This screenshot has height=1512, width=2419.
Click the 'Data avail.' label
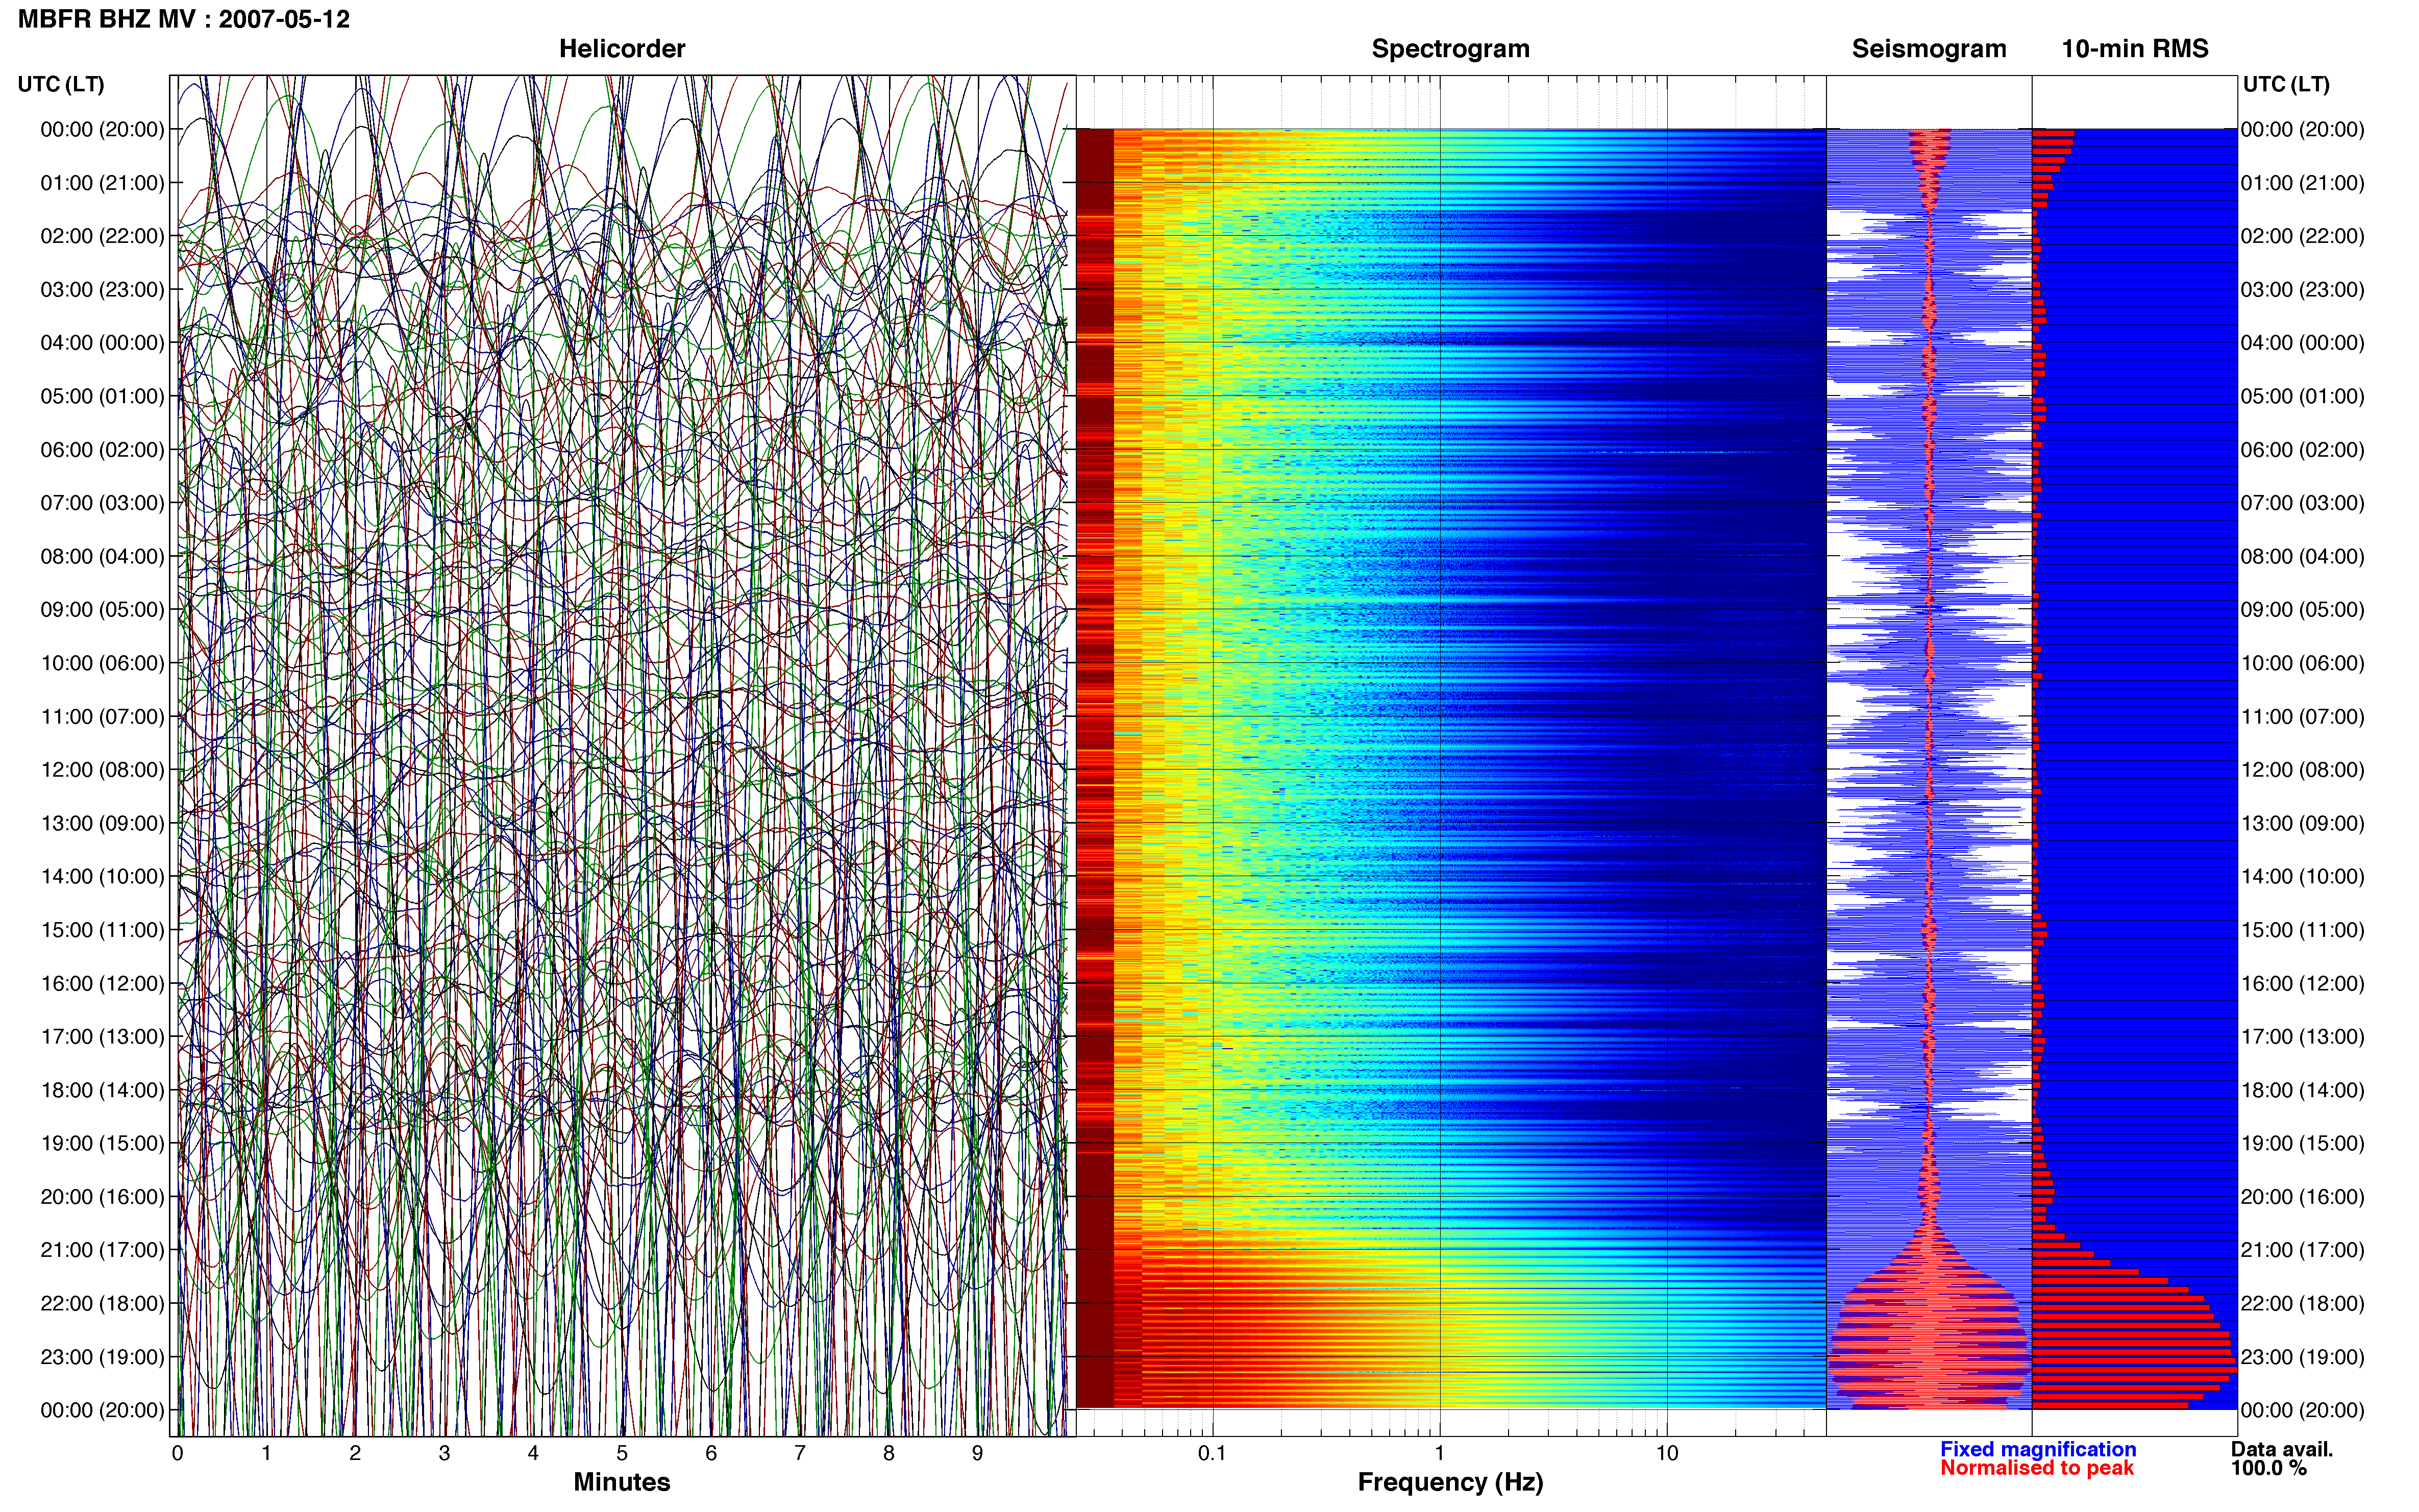click(x=2282, y=1449)
